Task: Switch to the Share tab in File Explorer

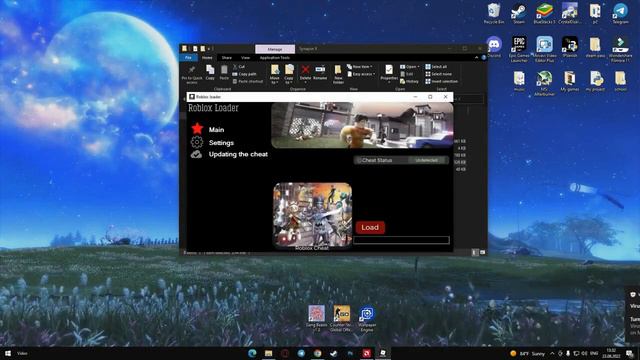Action: (x=227, y=58)
